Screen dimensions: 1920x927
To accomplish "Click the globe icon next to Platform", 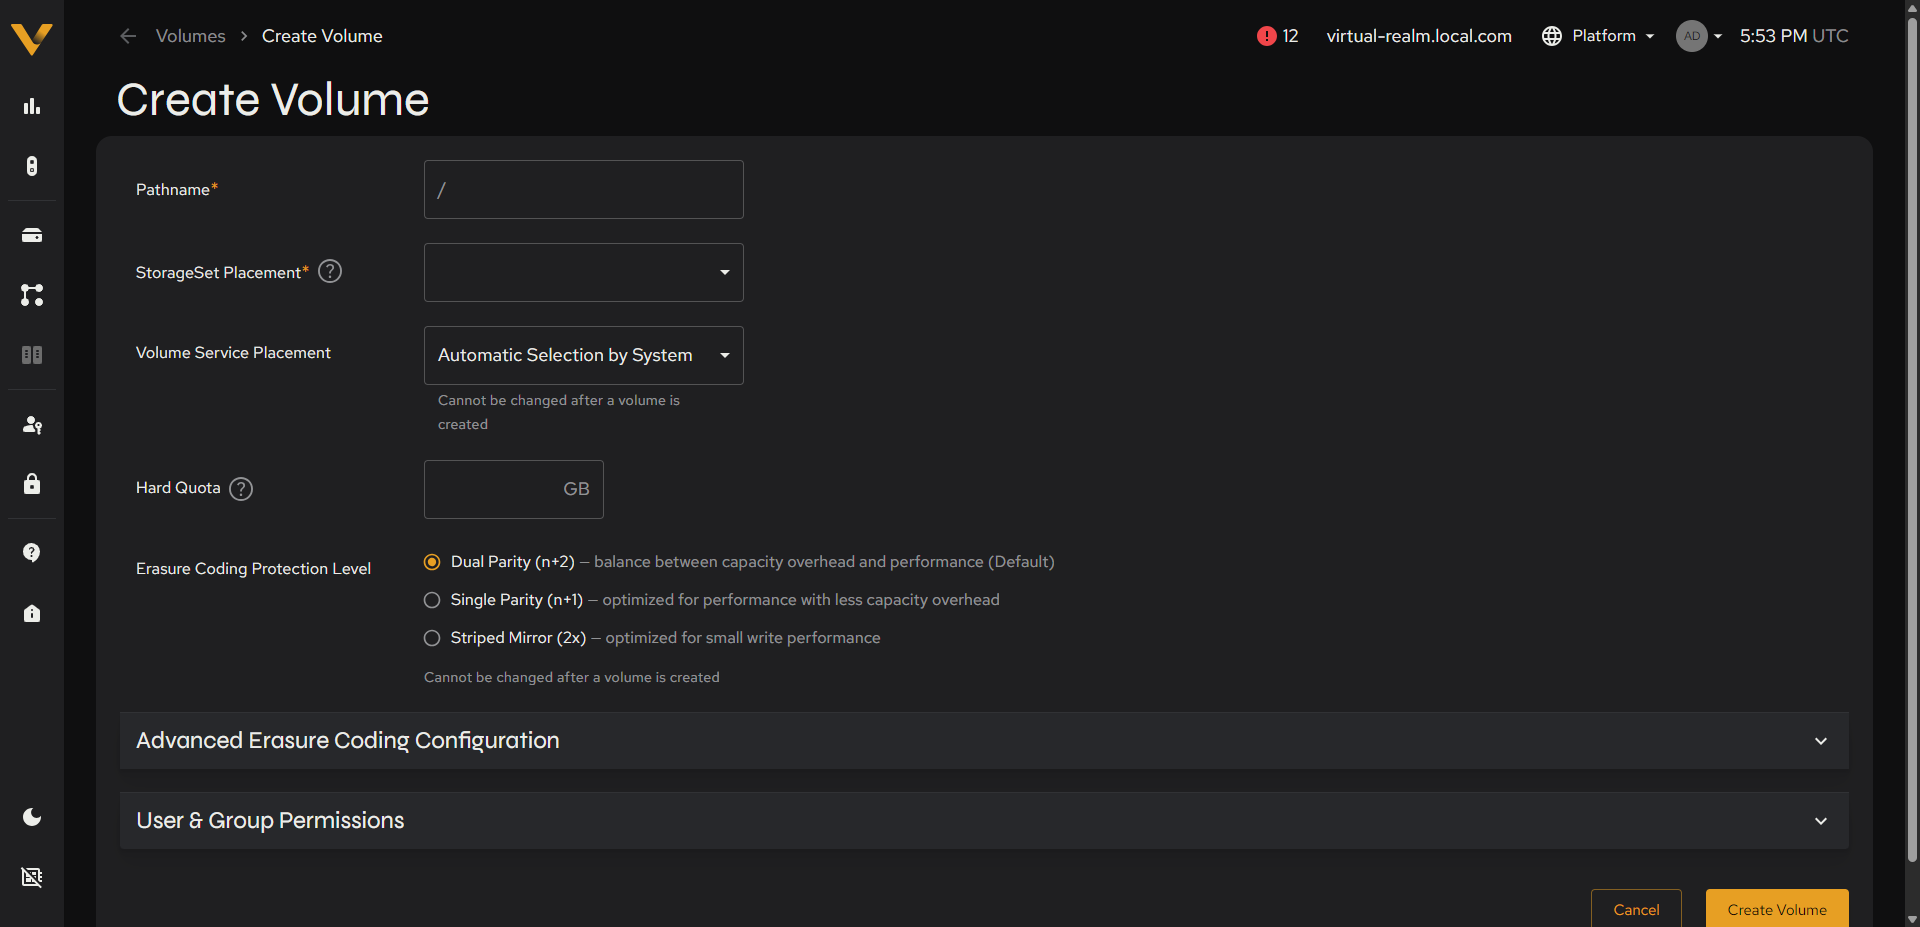I will (x=1552, y=36).
